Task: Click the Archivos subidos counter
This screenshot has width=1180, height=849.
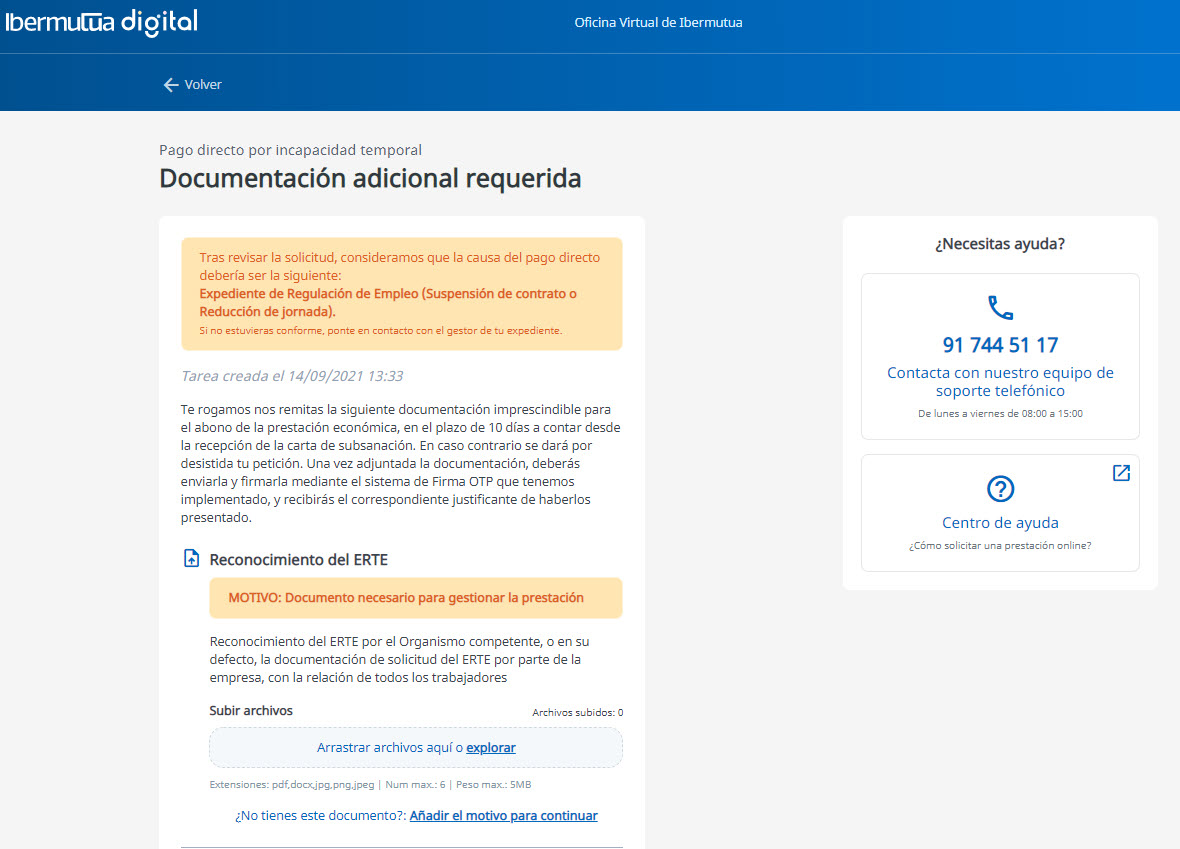Action: [577, 713]
